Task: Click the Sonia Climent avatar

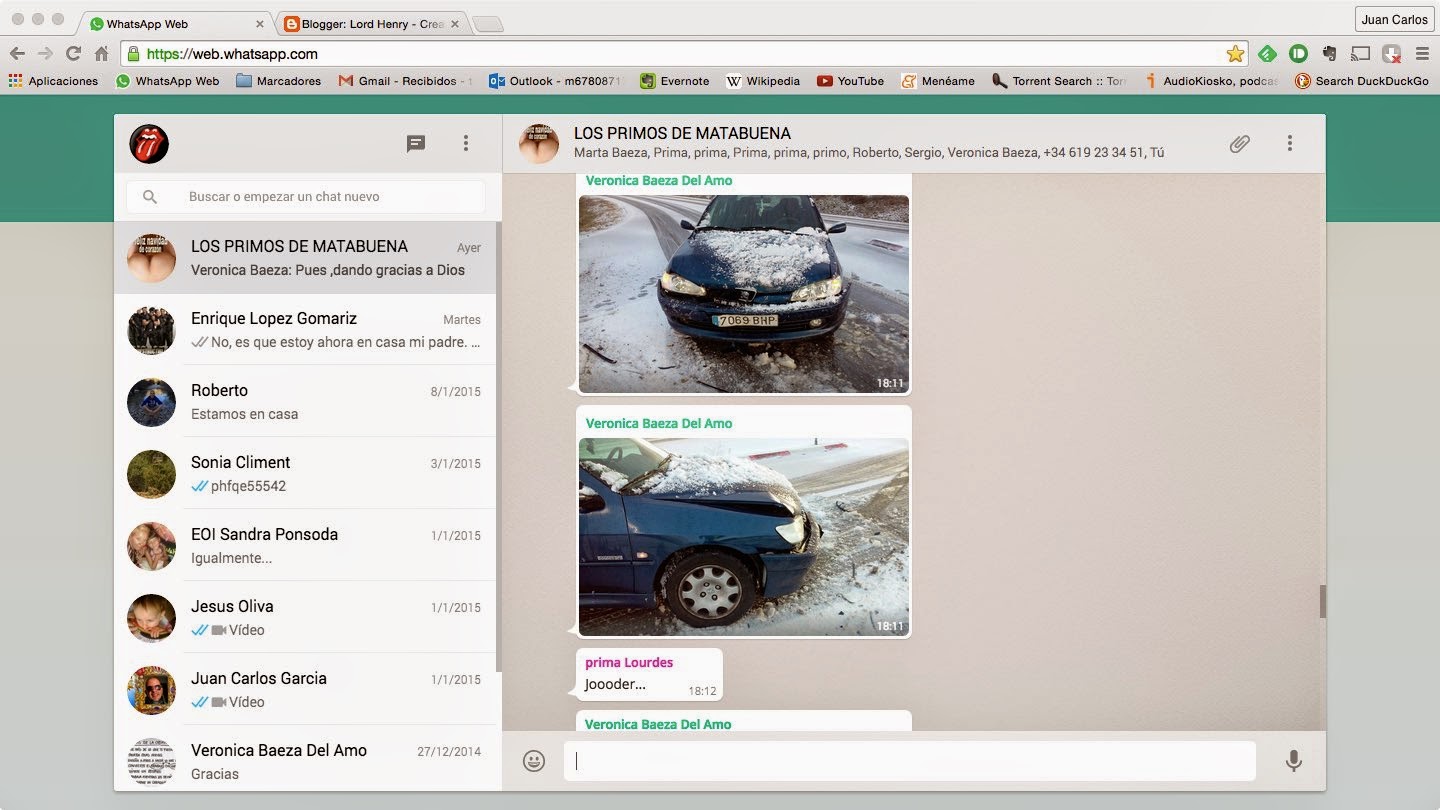Action: coord(151,474)
